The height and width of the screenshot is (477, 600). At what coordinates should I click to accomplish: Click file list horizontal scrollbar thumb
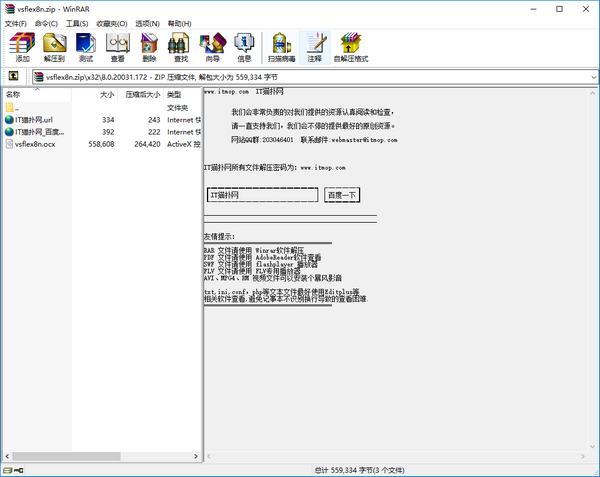(66, 456)
